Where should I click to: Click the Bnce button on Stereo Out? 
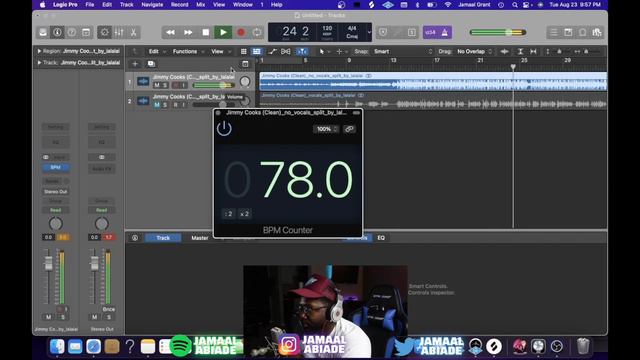point(109,309)
